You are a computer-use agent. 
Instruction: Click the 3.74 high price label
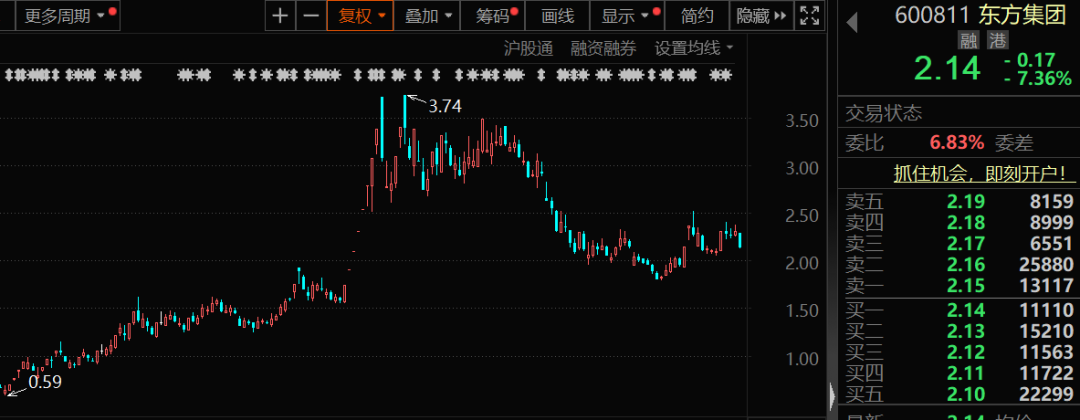click(x=445, y=106)
